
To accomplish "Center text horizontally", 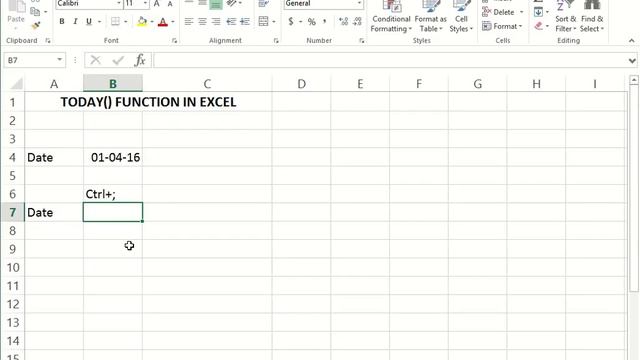I will pos(202,21).
